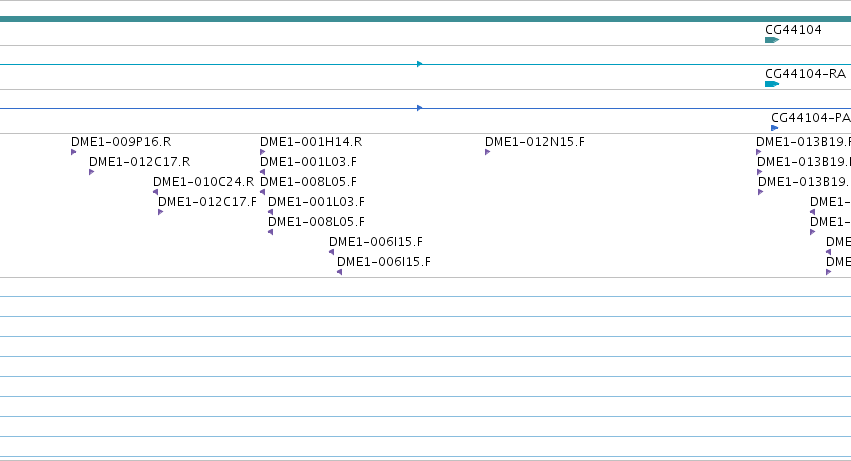Click the CG44104-RA transcript arrow glyph
851x461 pixels.
tap(772, 84)
